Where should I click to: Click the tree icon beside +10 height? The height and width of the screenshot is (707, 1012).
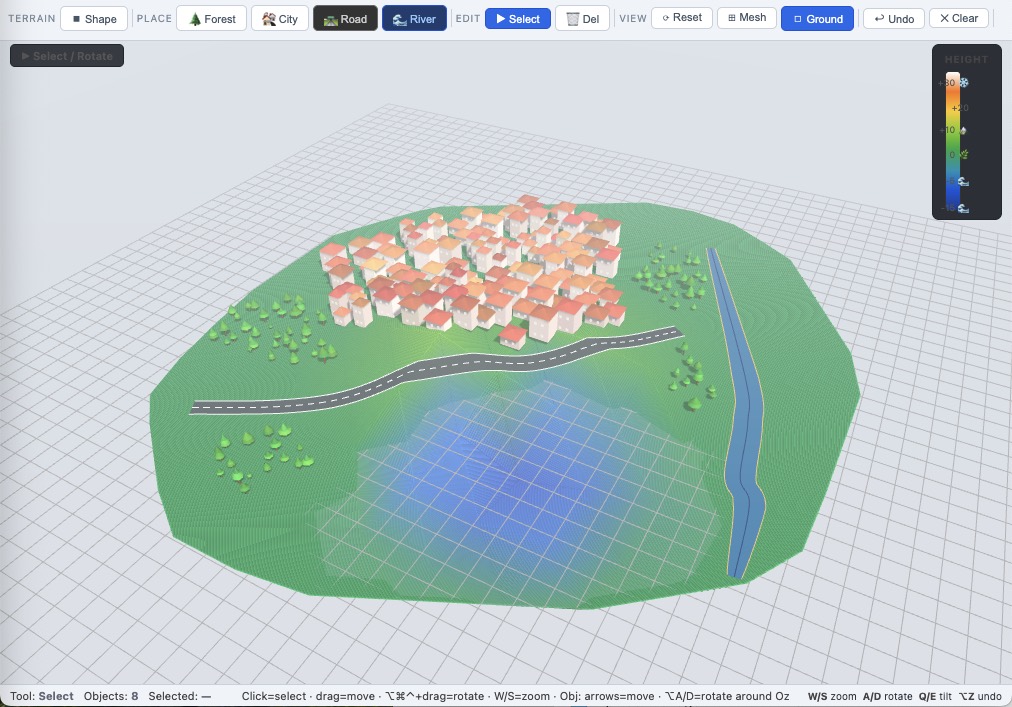pyautogui.click(x=963, y=130)
